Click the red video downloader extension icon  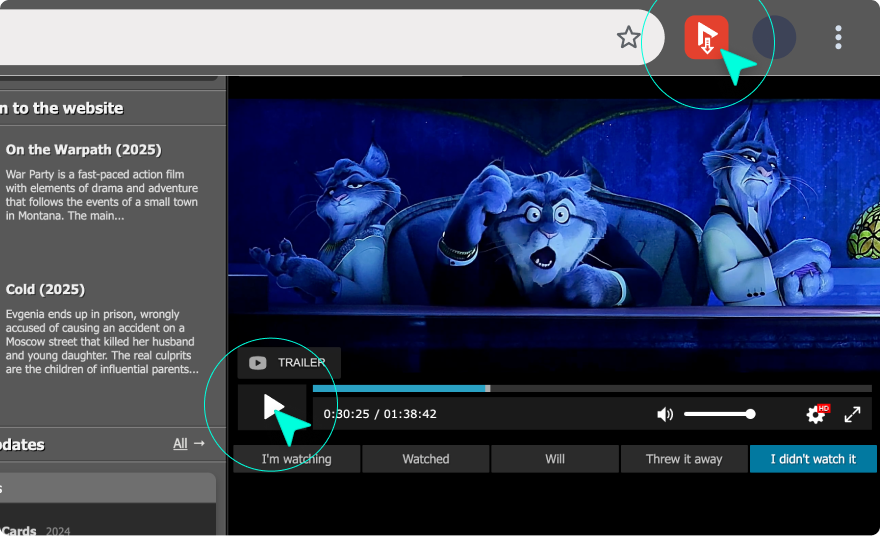pos(706,38)
